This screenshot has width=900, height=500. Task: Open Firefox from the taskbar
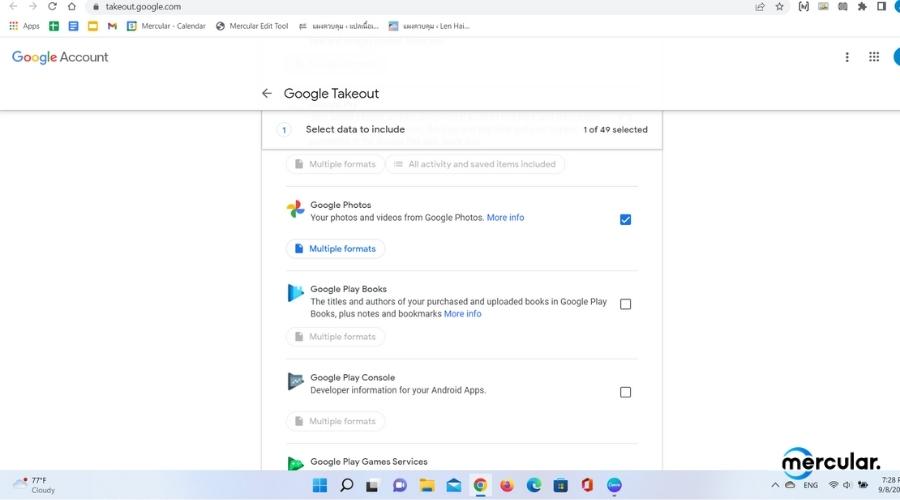tap(507, 486)
